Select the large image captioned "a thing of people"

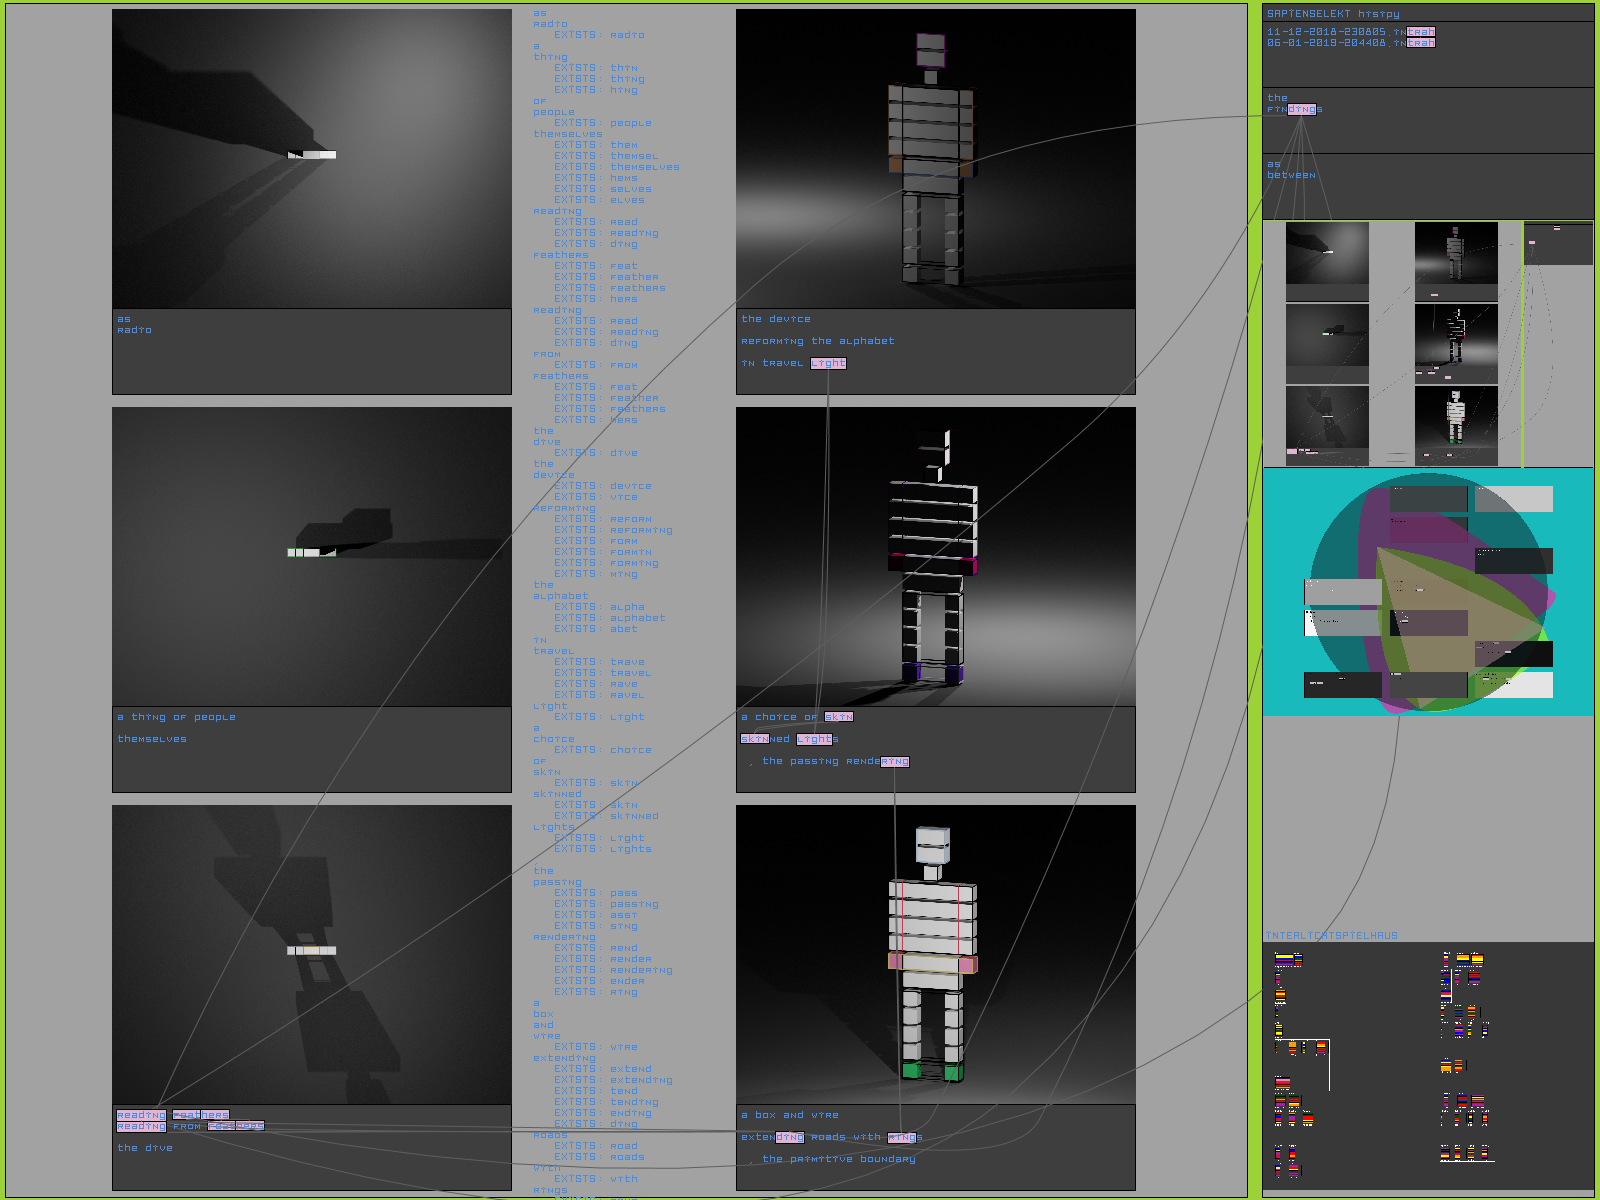tap(312, 556)
